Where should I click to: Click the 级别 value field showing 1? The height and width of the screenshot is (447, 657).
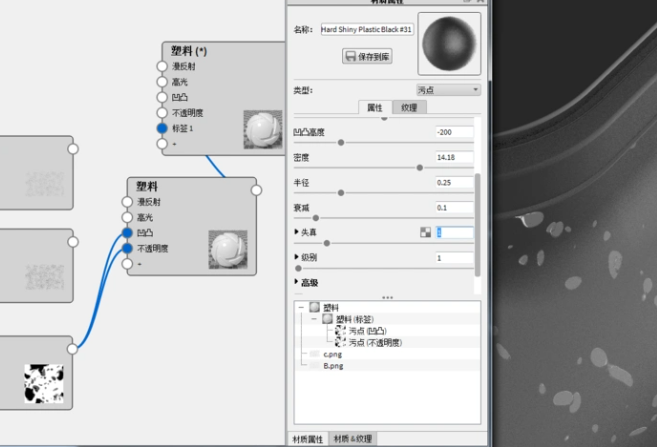[x=455, y=258]
